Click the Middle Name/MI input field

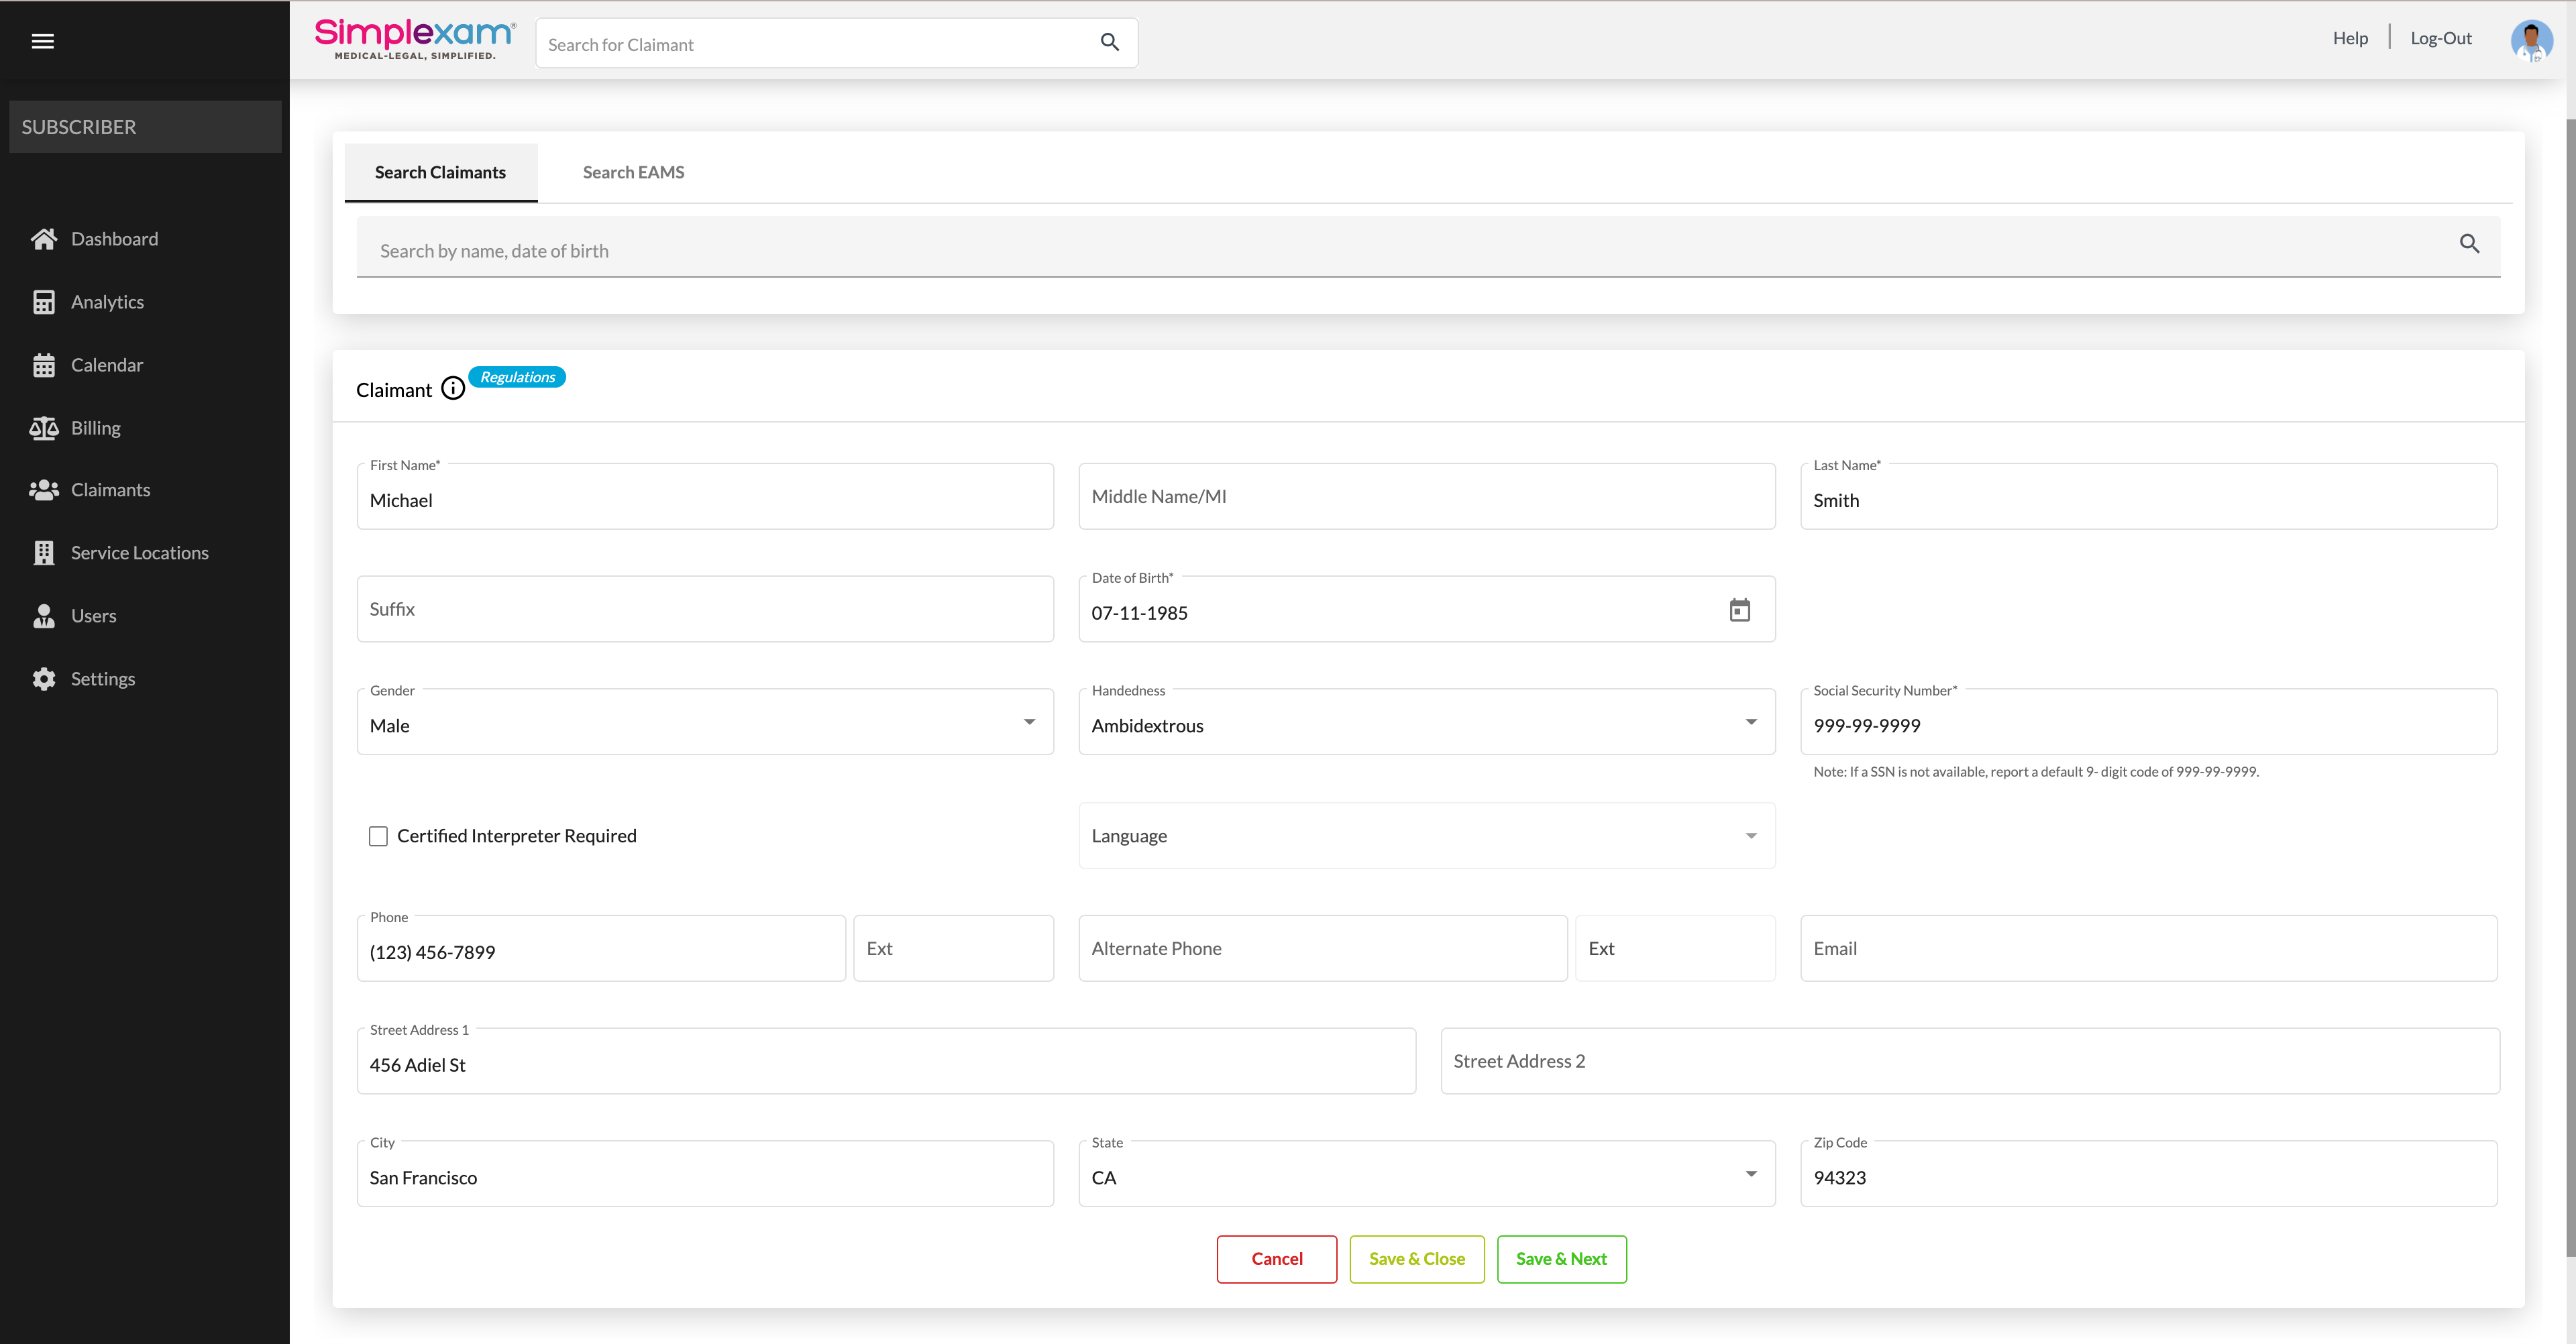click(1426, 497)
